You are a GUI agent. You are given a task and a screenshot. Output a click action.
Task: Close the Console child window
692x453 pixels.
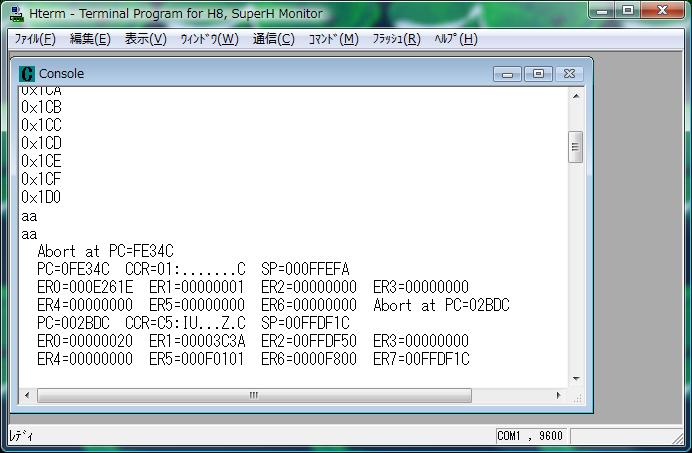[x=568, y=74]
